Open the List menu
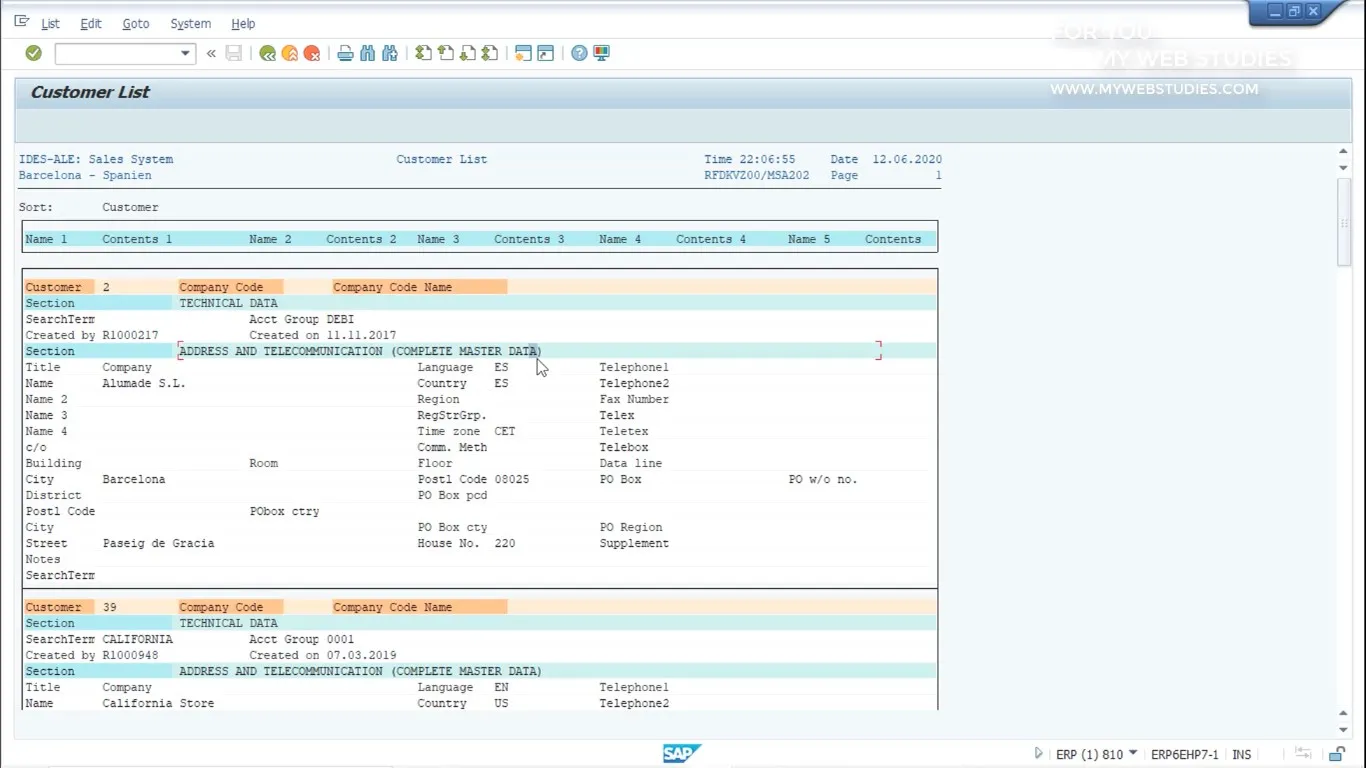Image resolution: width=1366 pixels, height=768 pixels. coord(50,23)
